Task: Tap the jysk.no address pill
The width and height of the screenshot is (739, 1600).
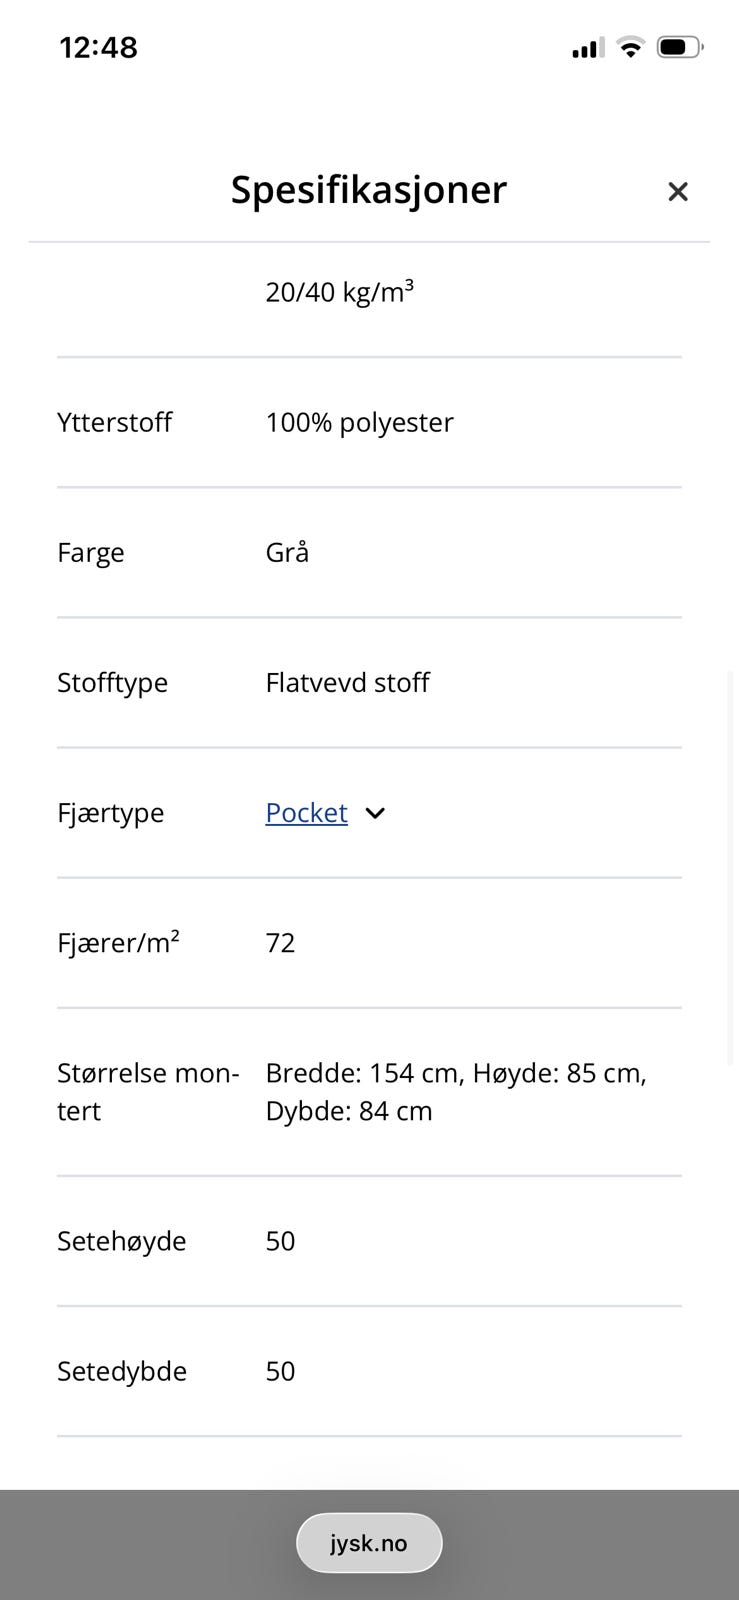Action: click(x=369, y=1543)
